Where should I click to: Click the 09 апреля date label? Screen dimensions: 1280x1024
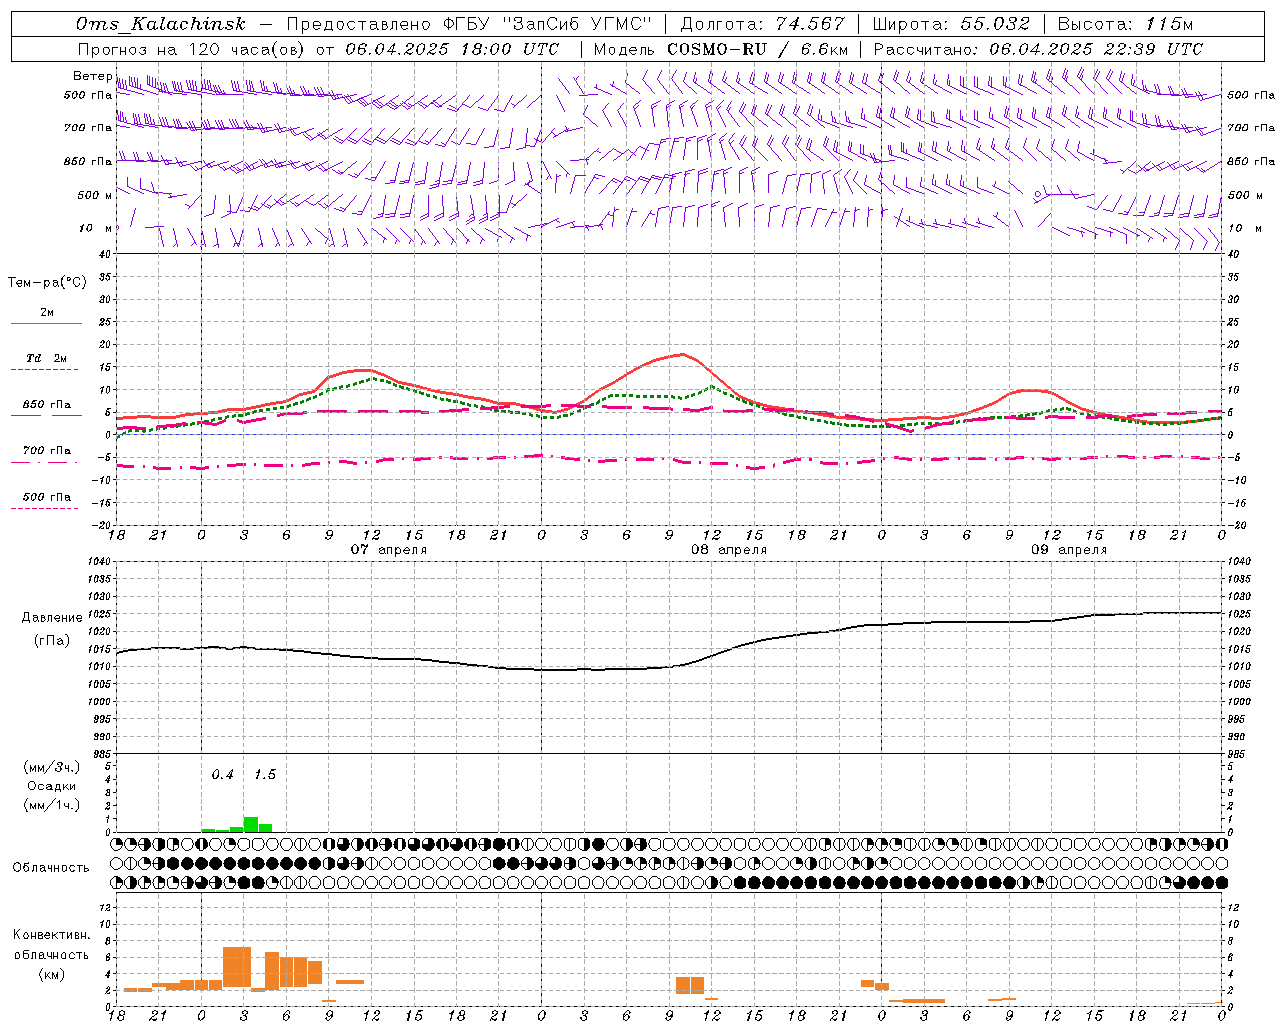coord(1069,549)
